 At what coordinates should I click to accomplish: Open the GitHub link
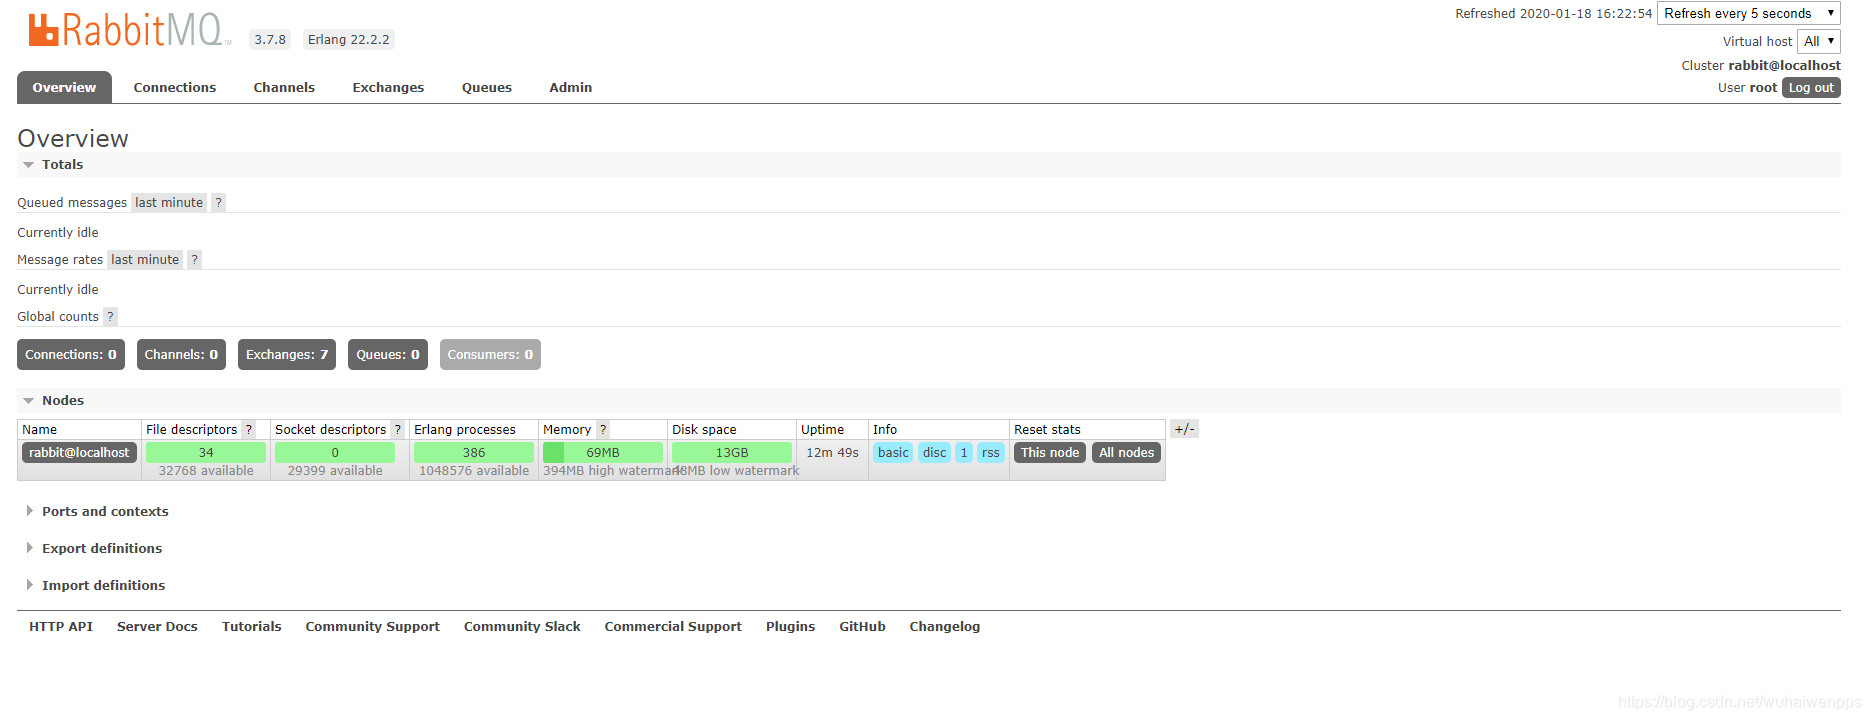(x=863, y=626)
